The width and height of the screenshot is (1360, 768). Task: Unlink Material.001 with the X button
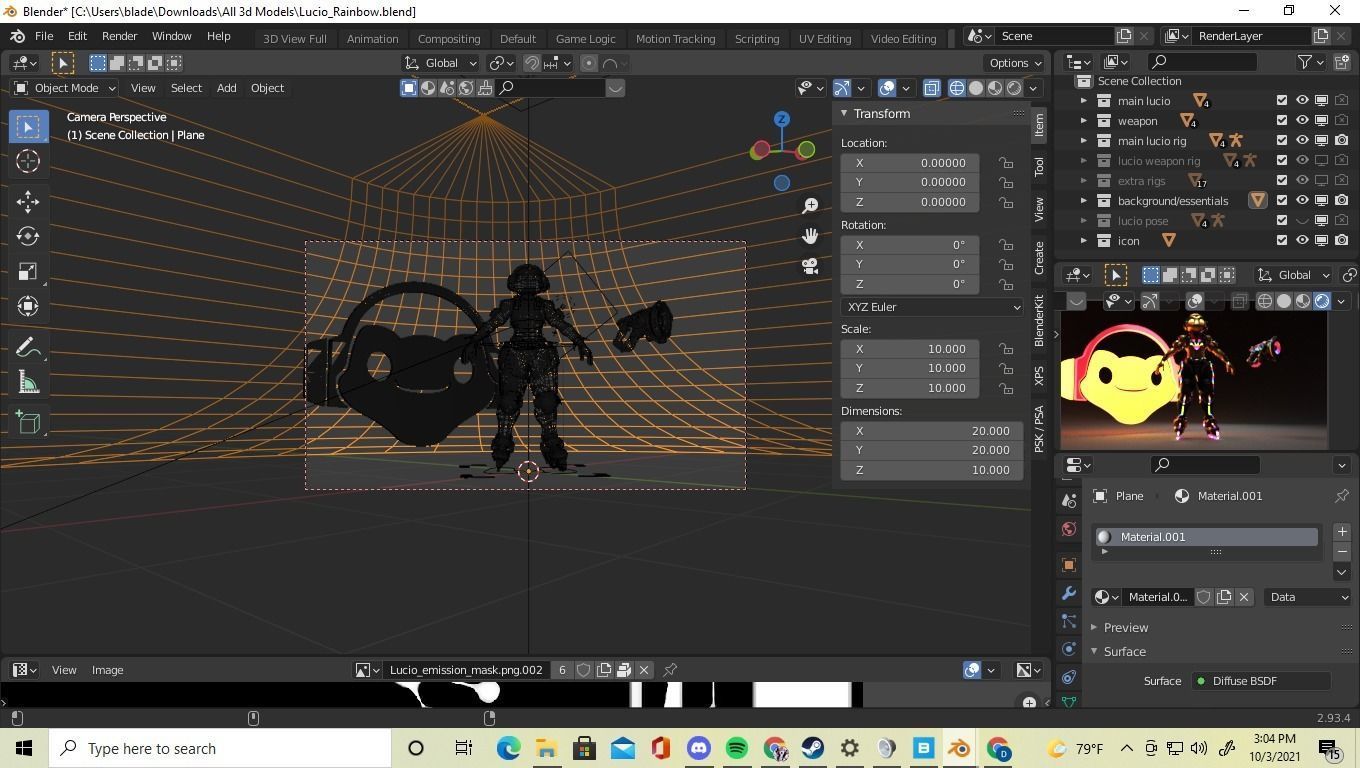1244,597
